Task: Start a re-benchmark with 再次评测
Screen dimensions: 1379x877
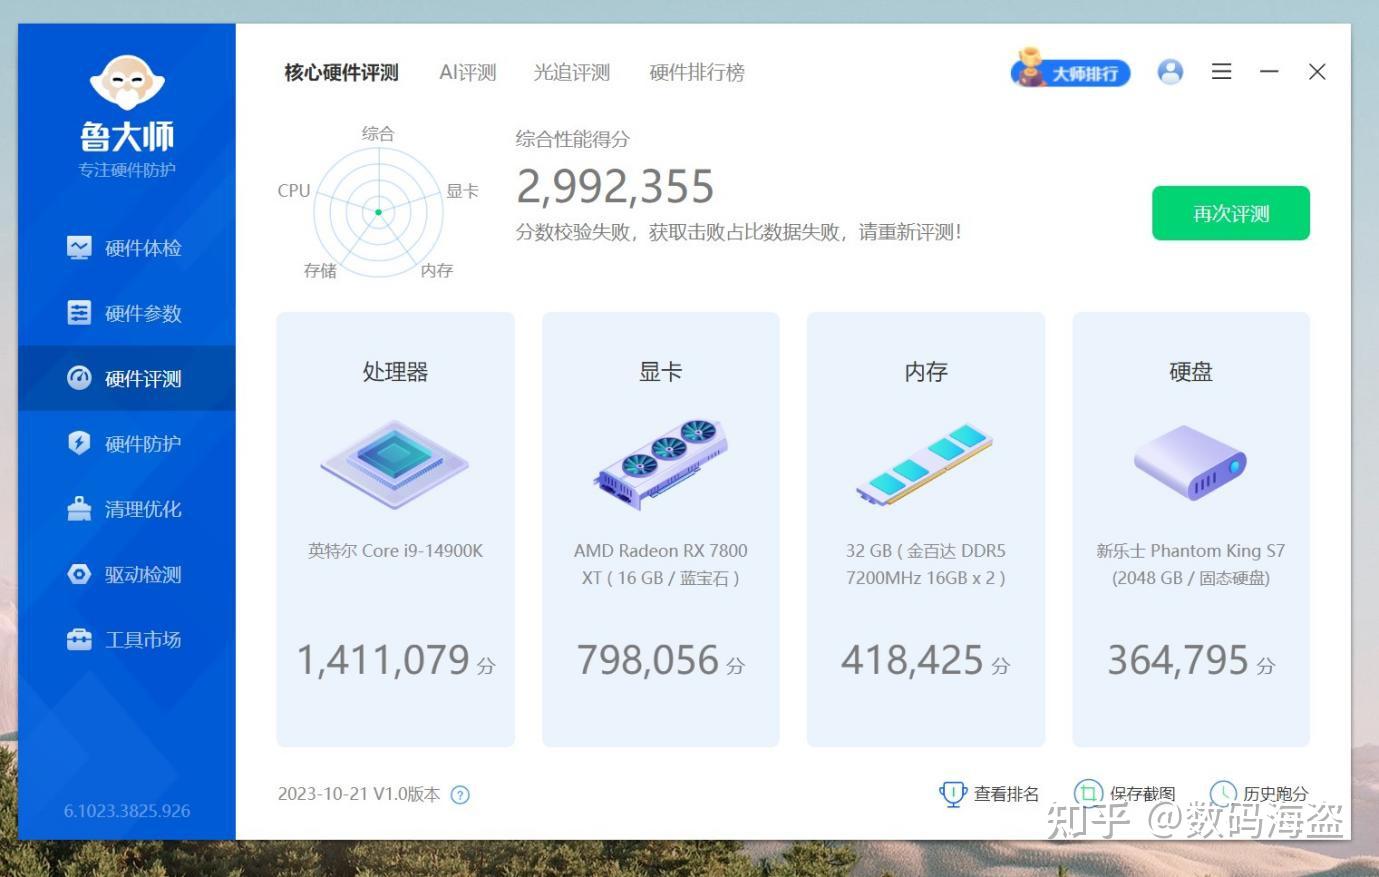Action: coord(1231,213)
